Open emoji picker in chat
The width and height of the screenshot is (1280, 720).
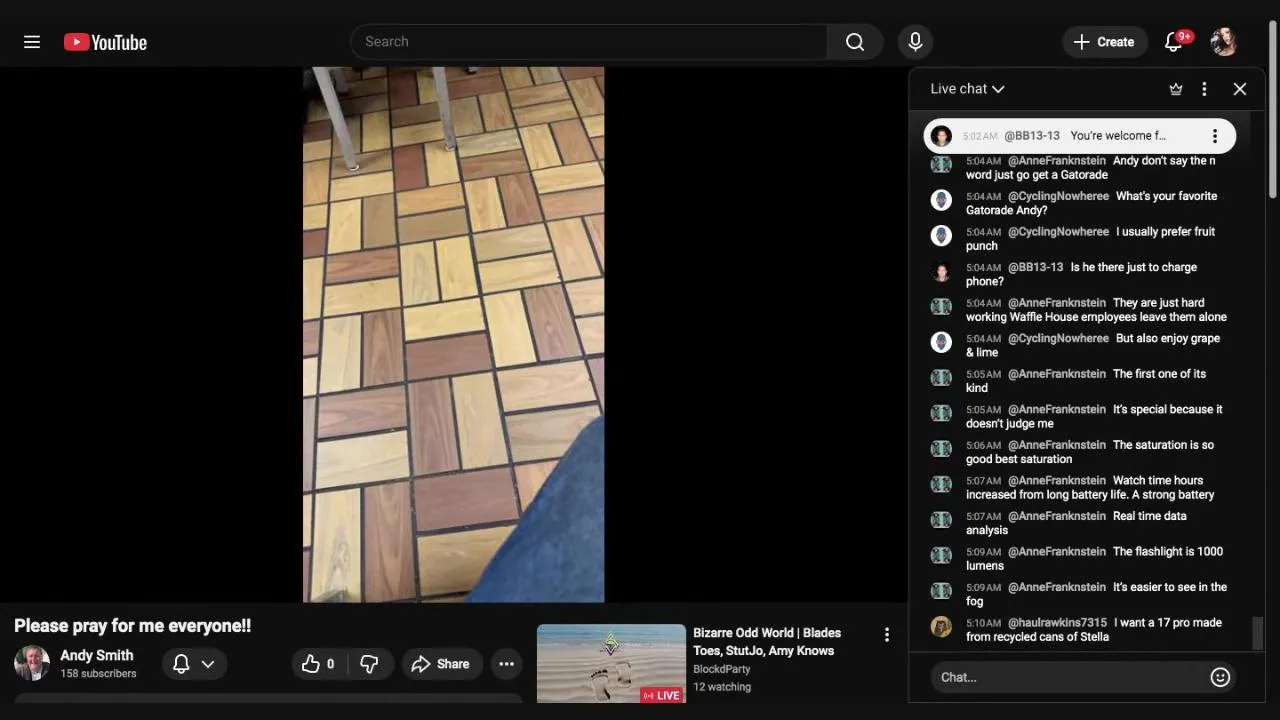[1220, 677]
